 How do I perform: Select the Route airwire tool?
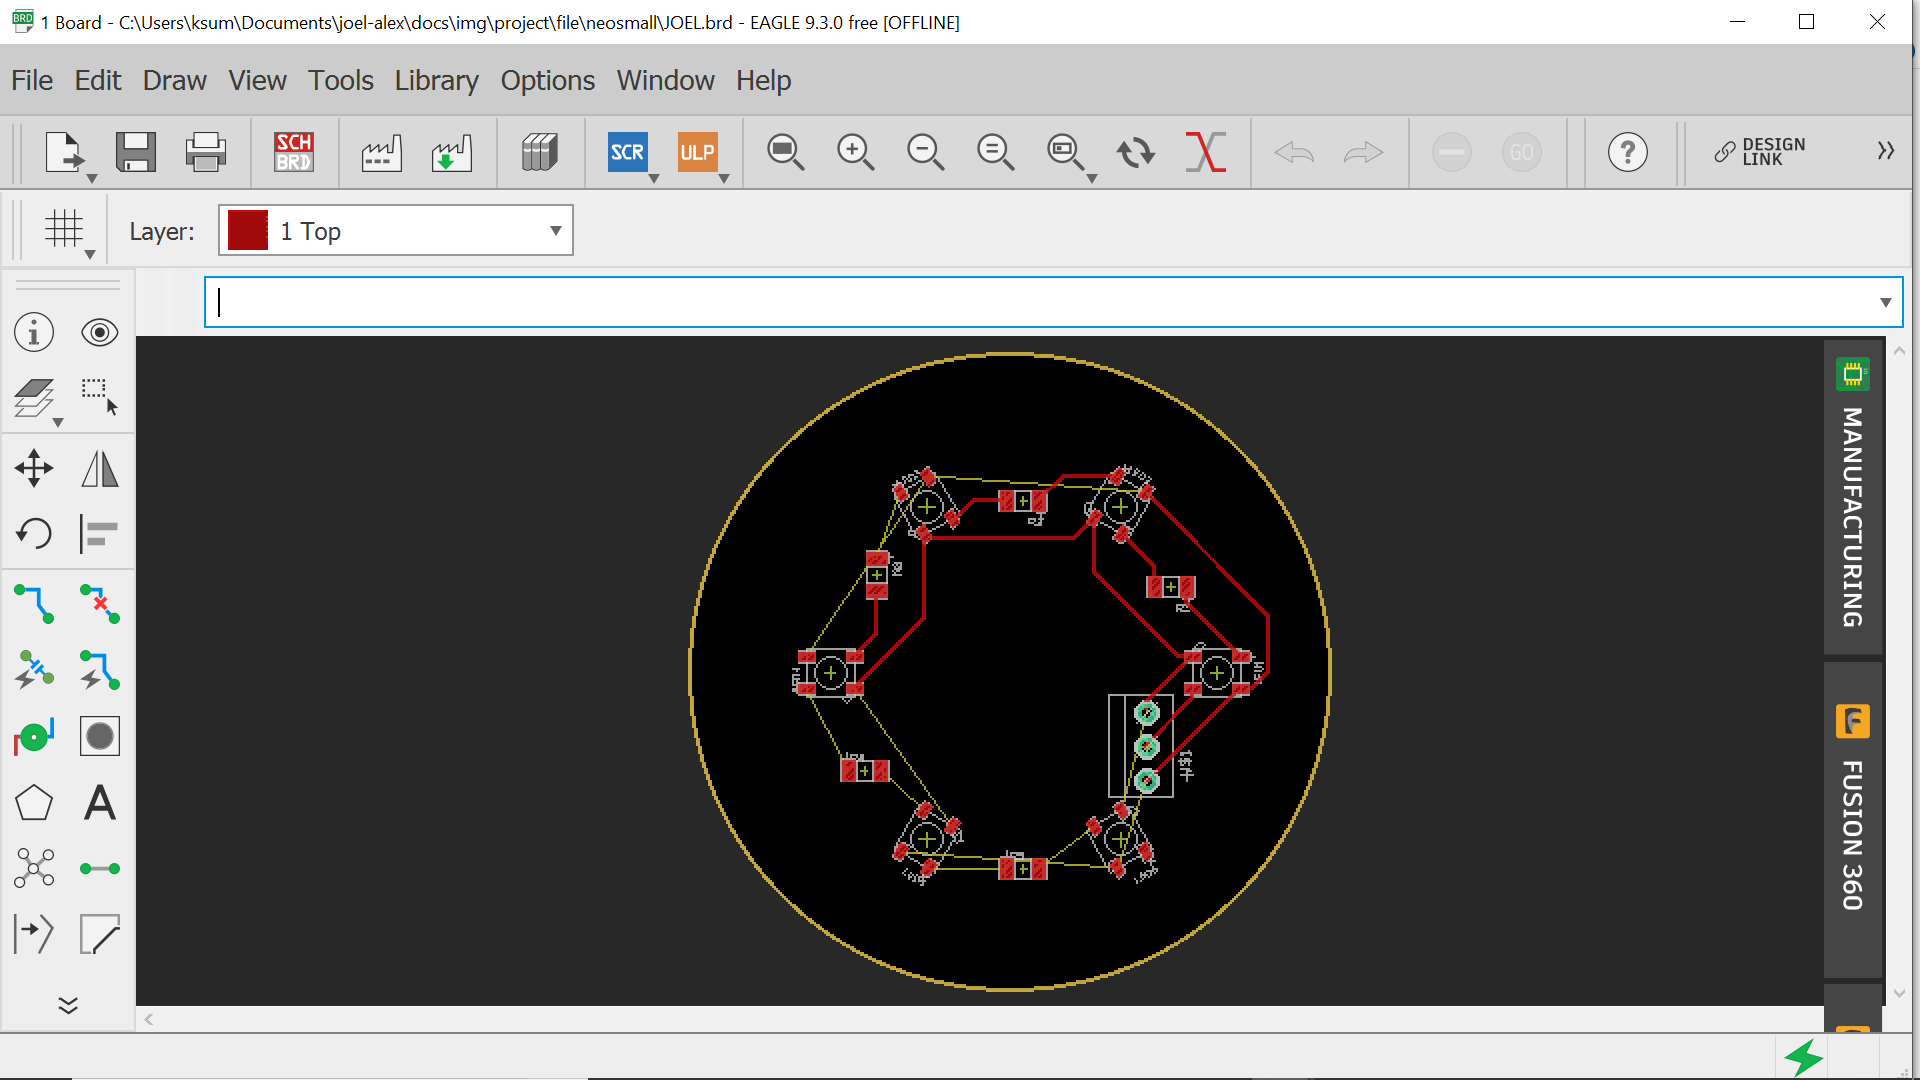34,604
